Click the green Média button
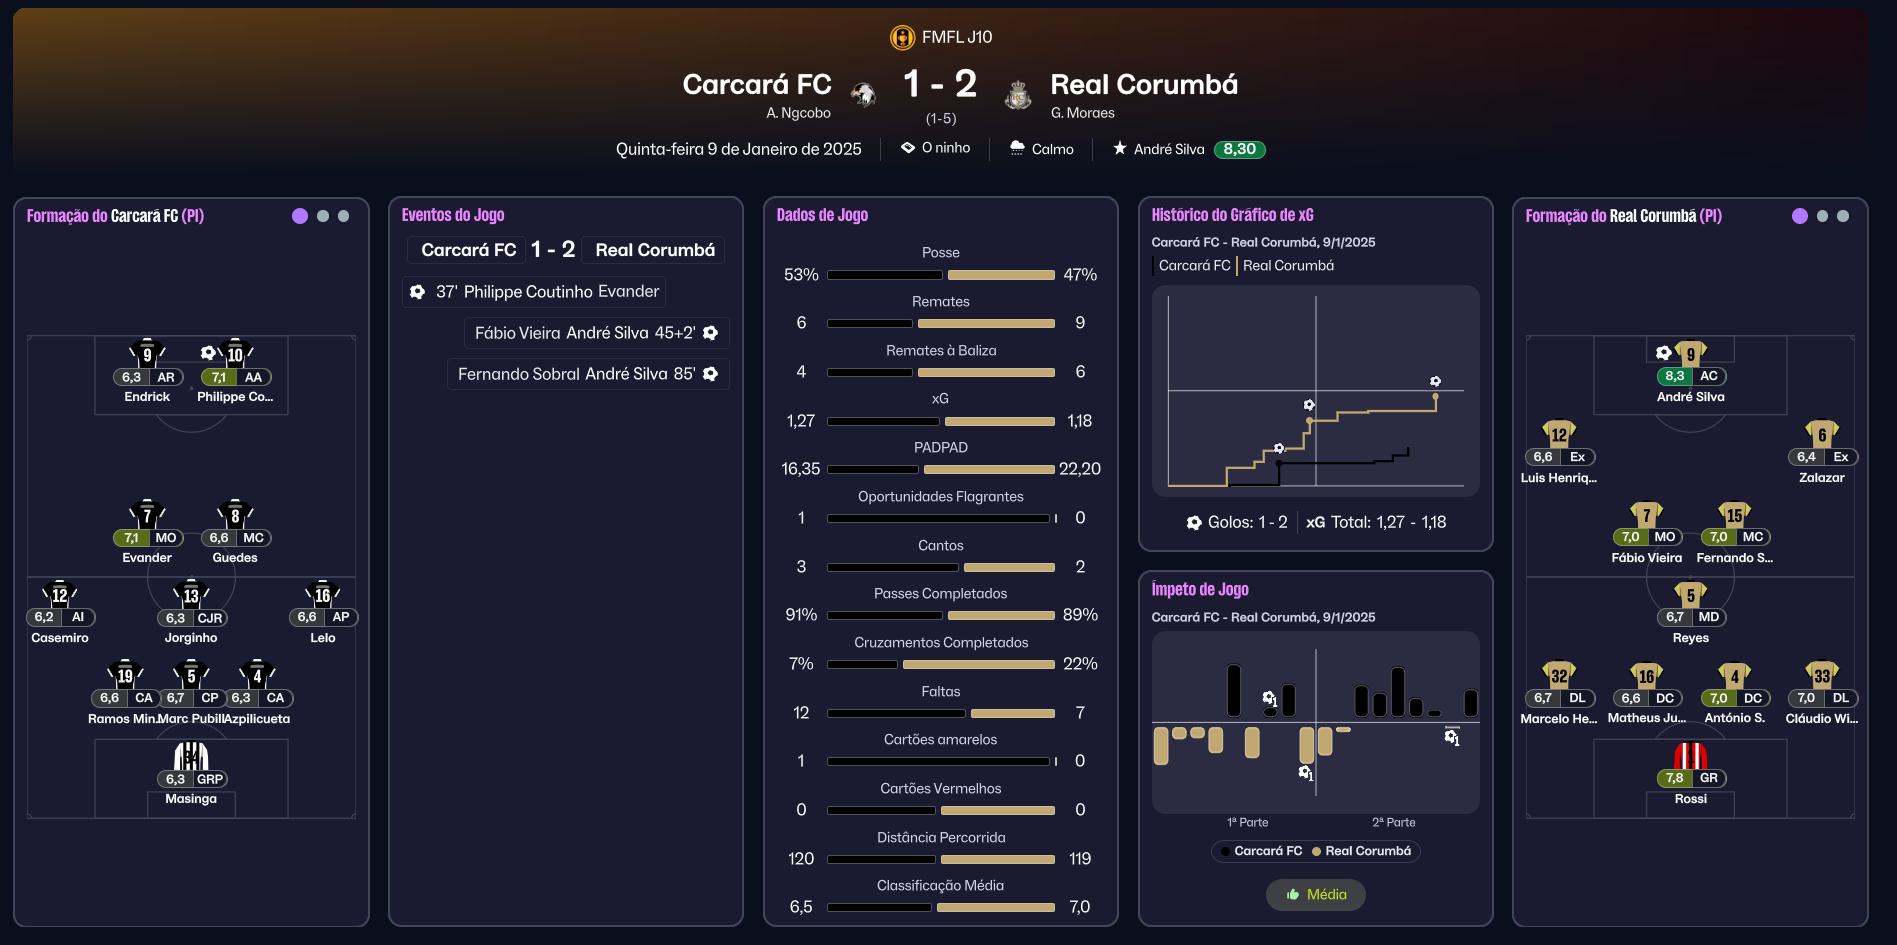This screenshot has height=945, width=1897. [x=1316, y=895]
